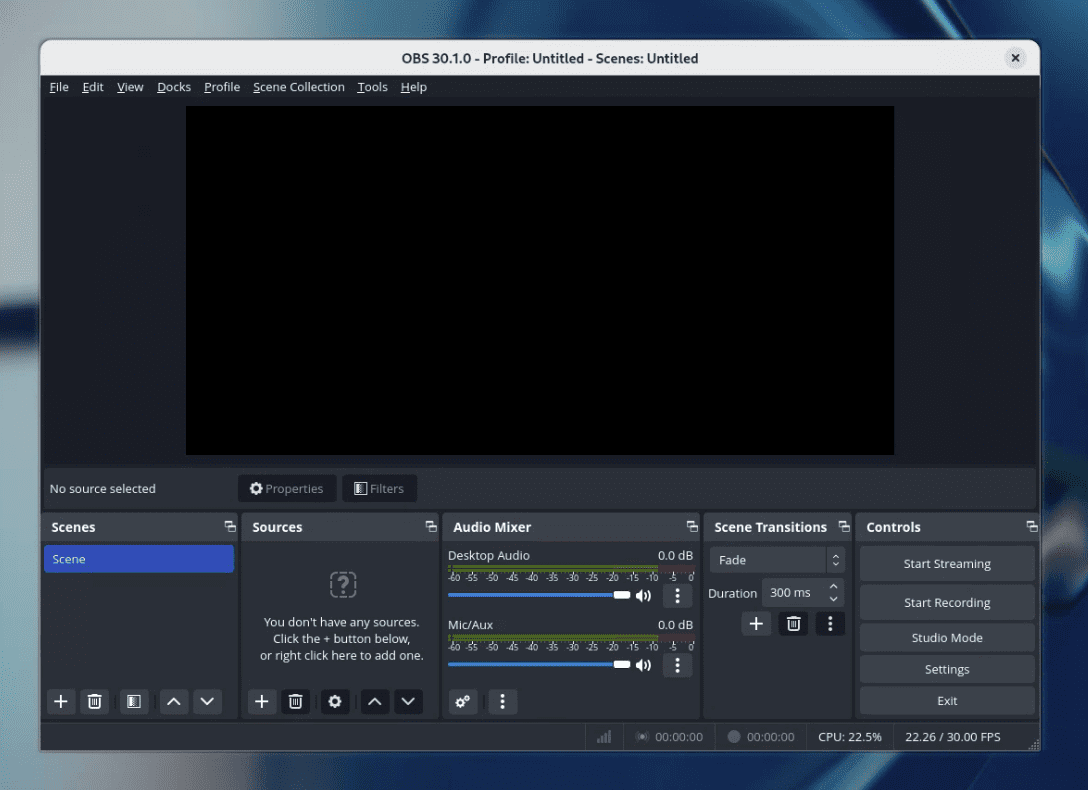Delete the selected scene
1088x790 pixels.
pos(95,701)
